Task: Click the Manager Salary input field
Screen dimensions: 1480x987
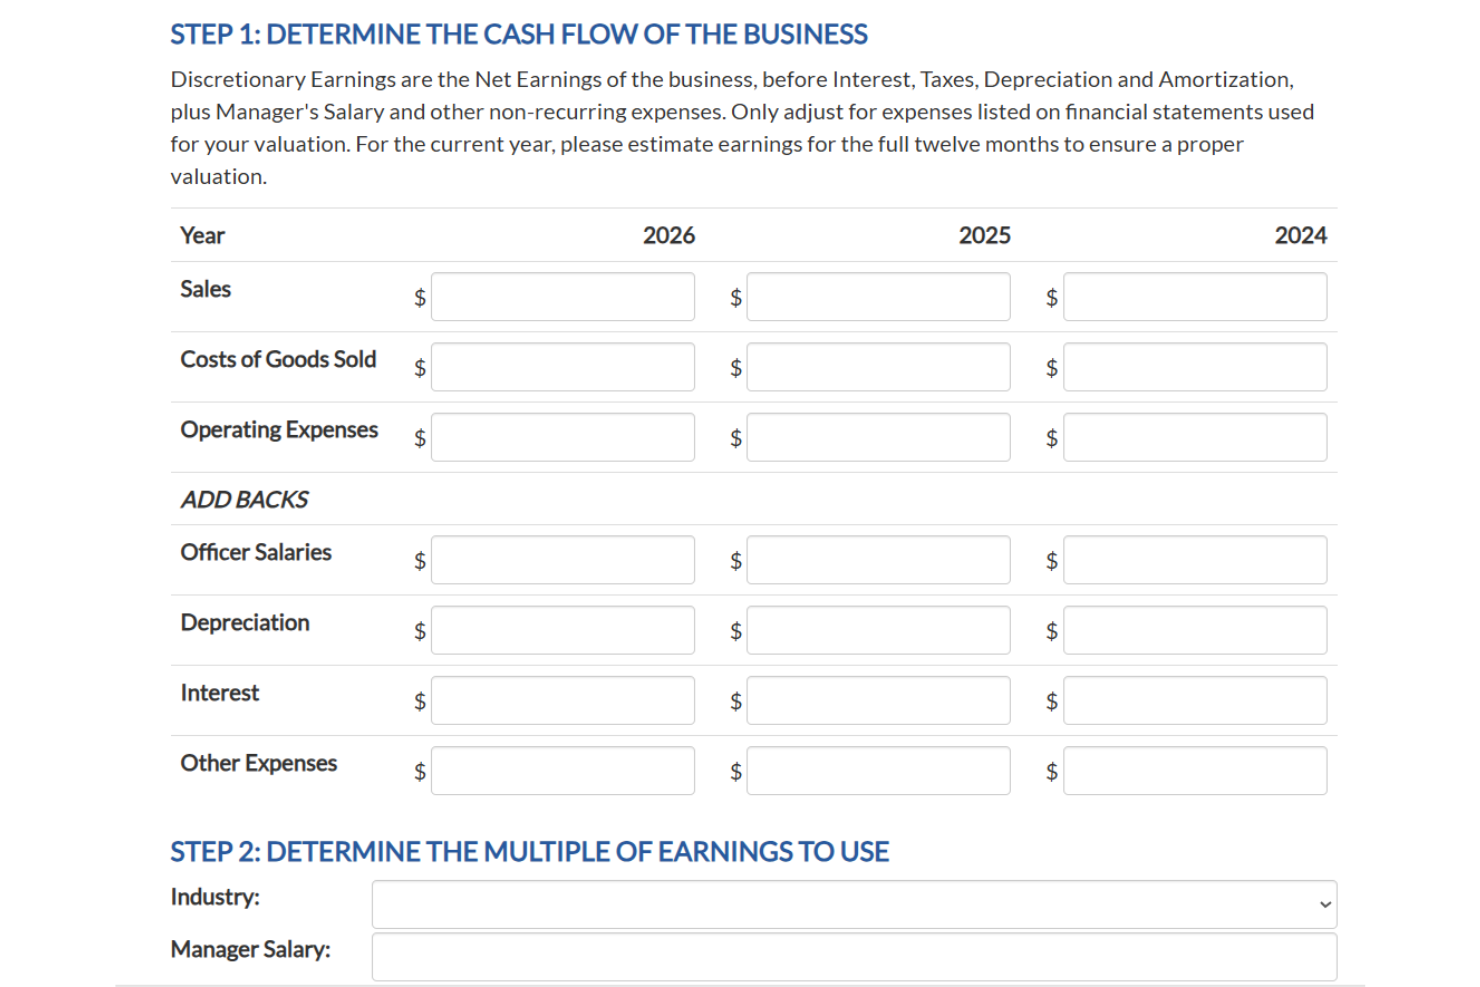Action: tap(853, 957)
